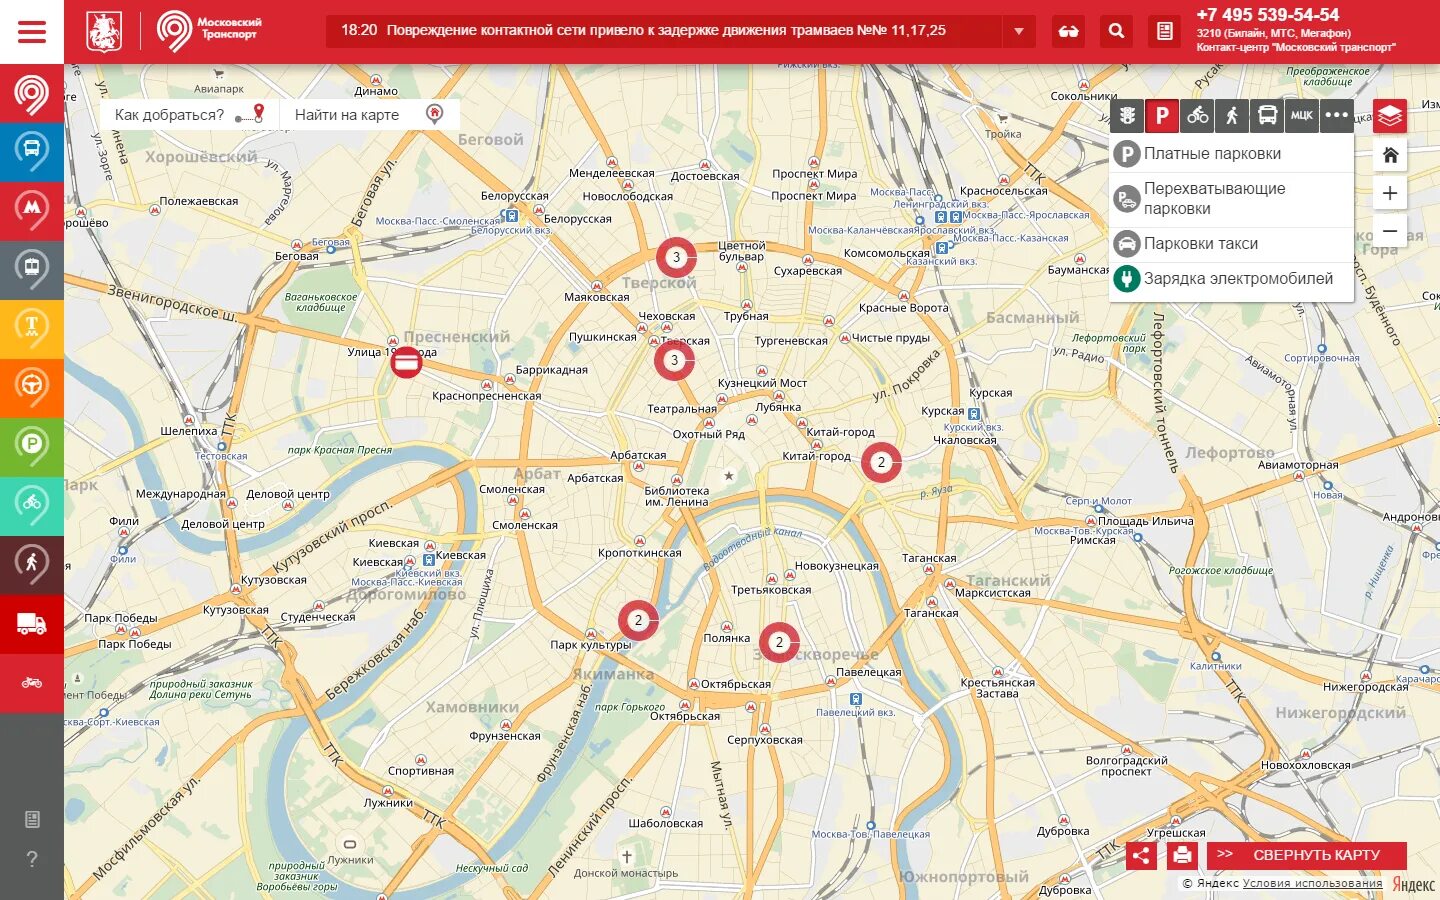Open the gray commuter train sidebar section

(x=32, y=270)
